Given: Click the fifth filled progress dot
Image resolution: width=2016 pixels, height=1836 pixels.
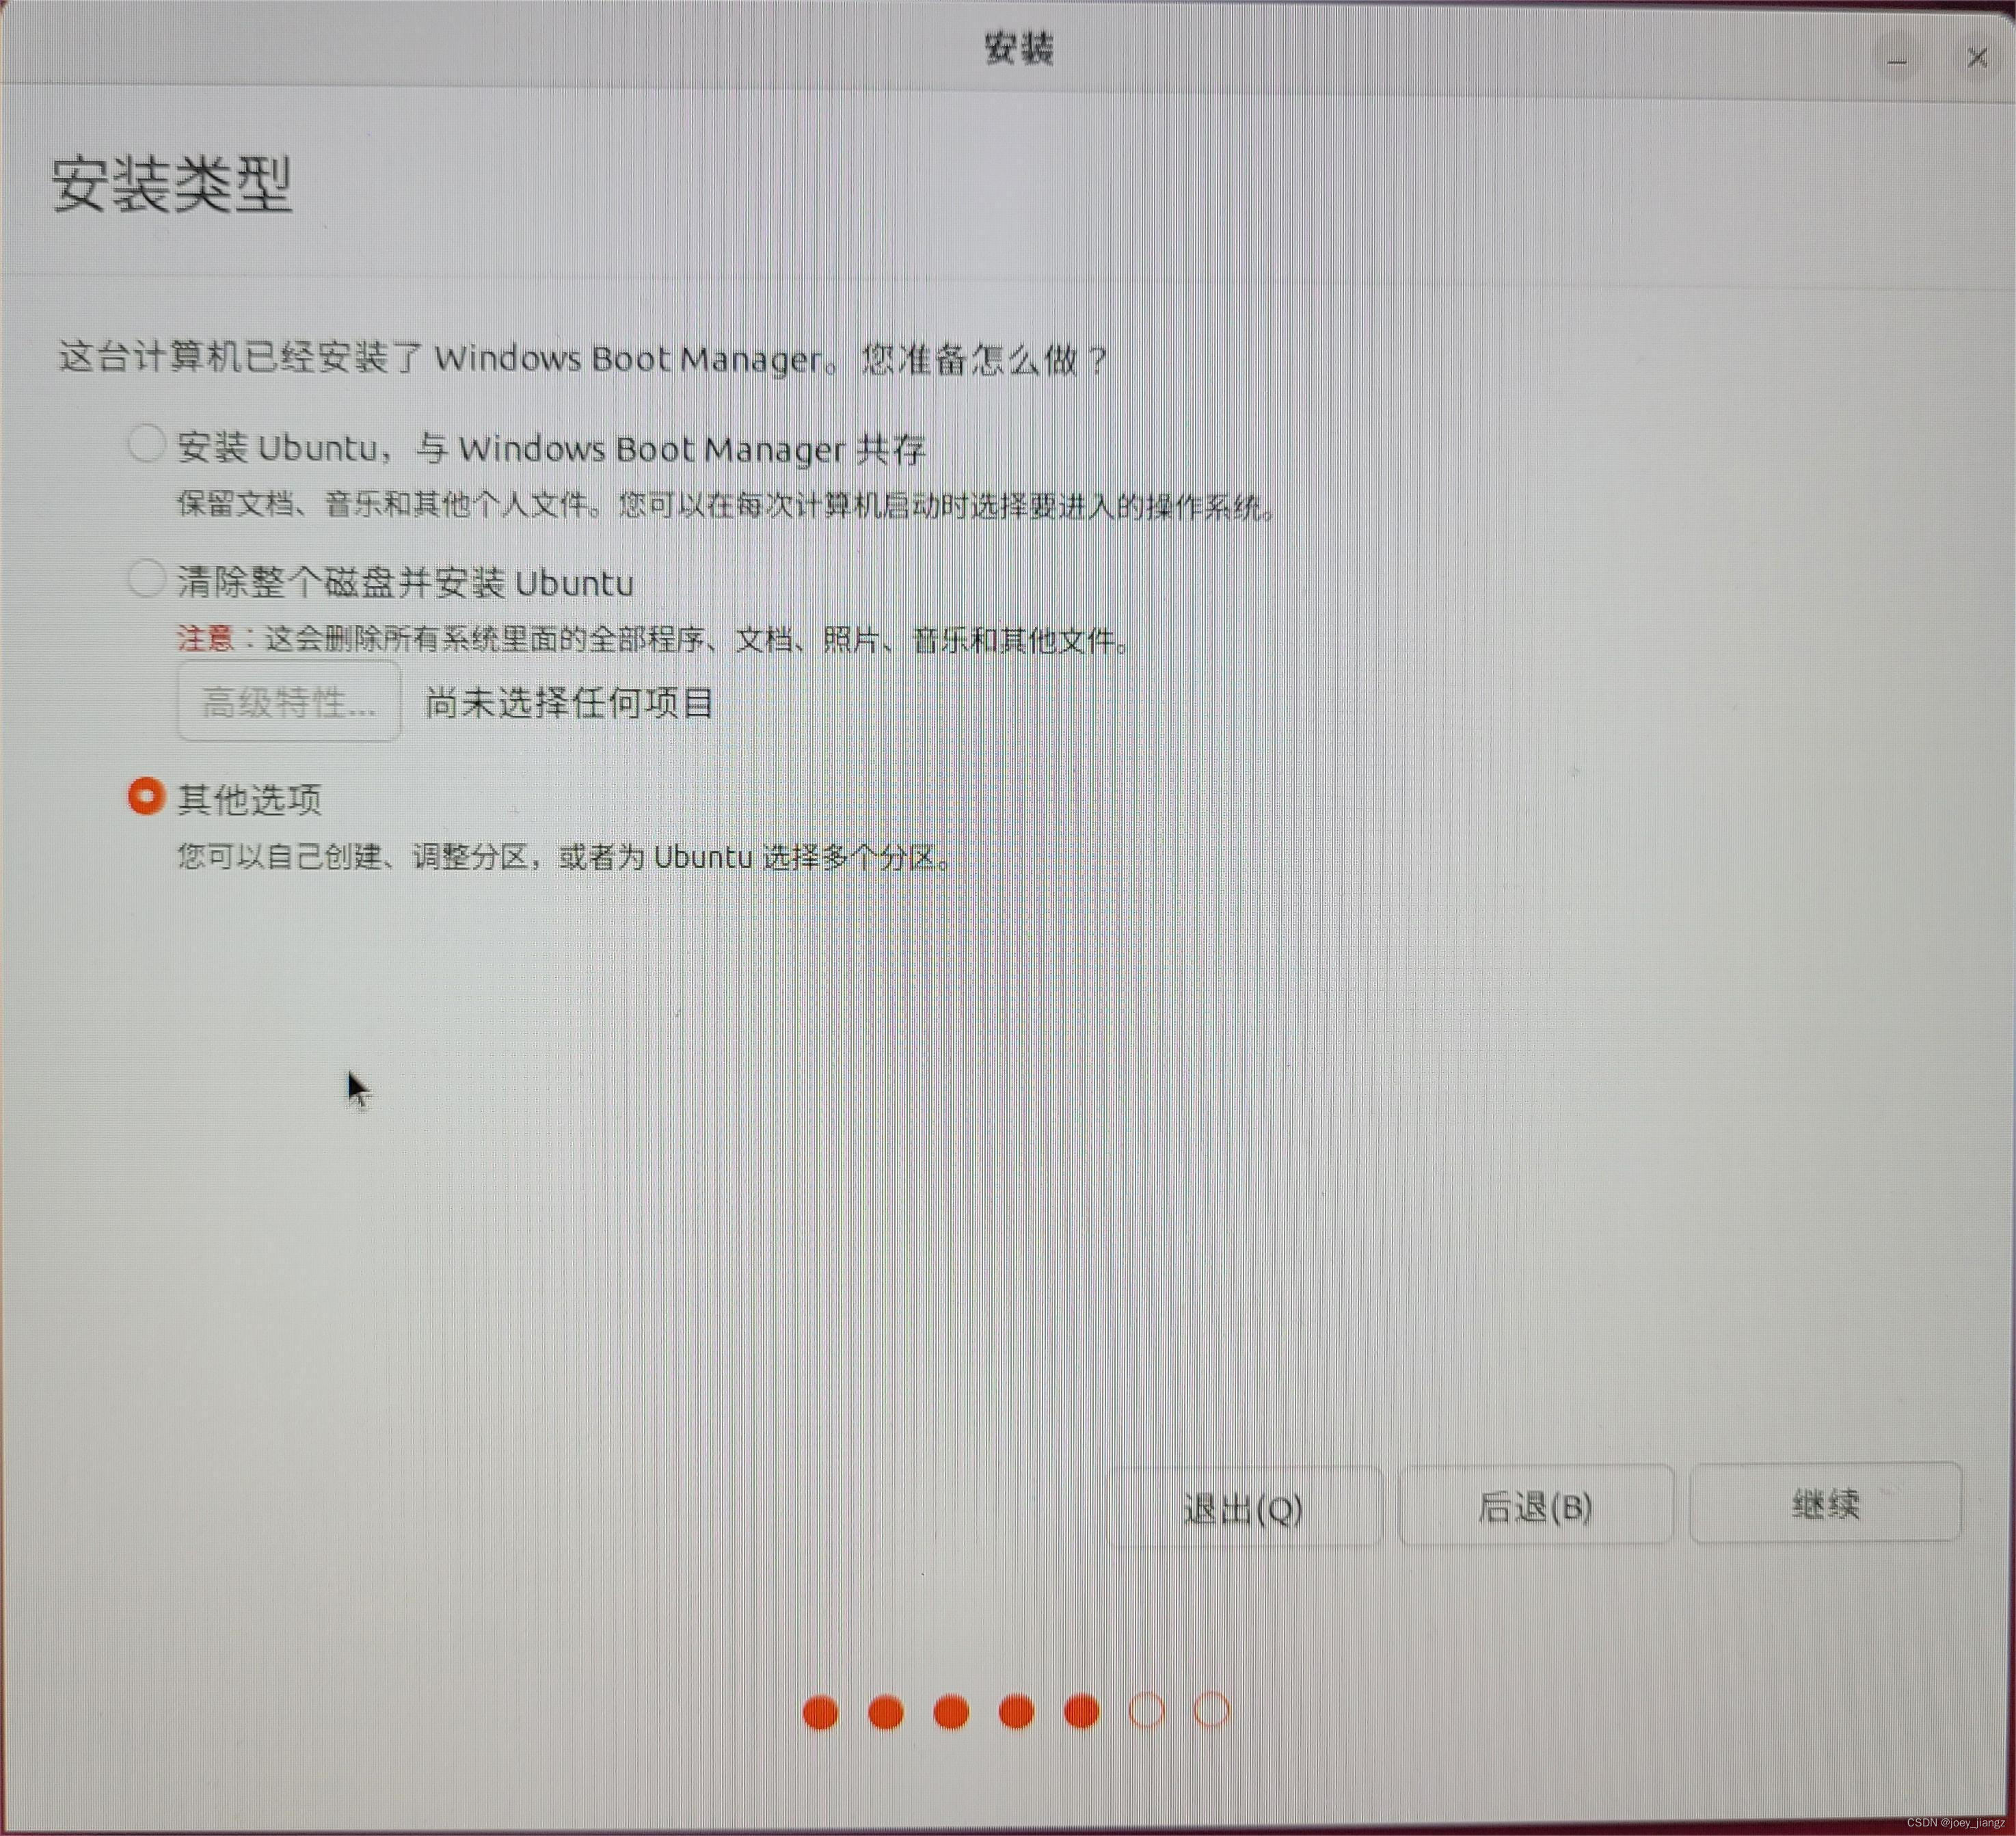Looking at the screenshot, I should (x=1081, y=1712).
